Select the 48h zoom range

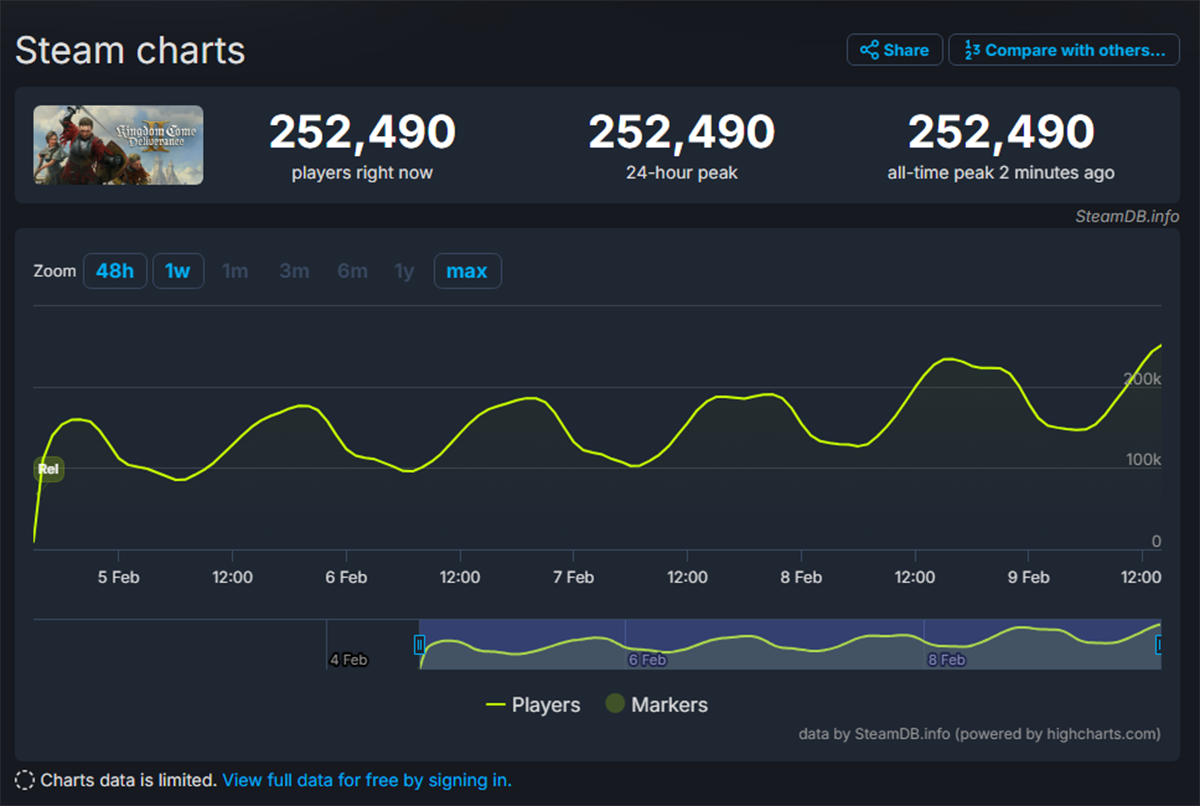click(x=115, y=271)
